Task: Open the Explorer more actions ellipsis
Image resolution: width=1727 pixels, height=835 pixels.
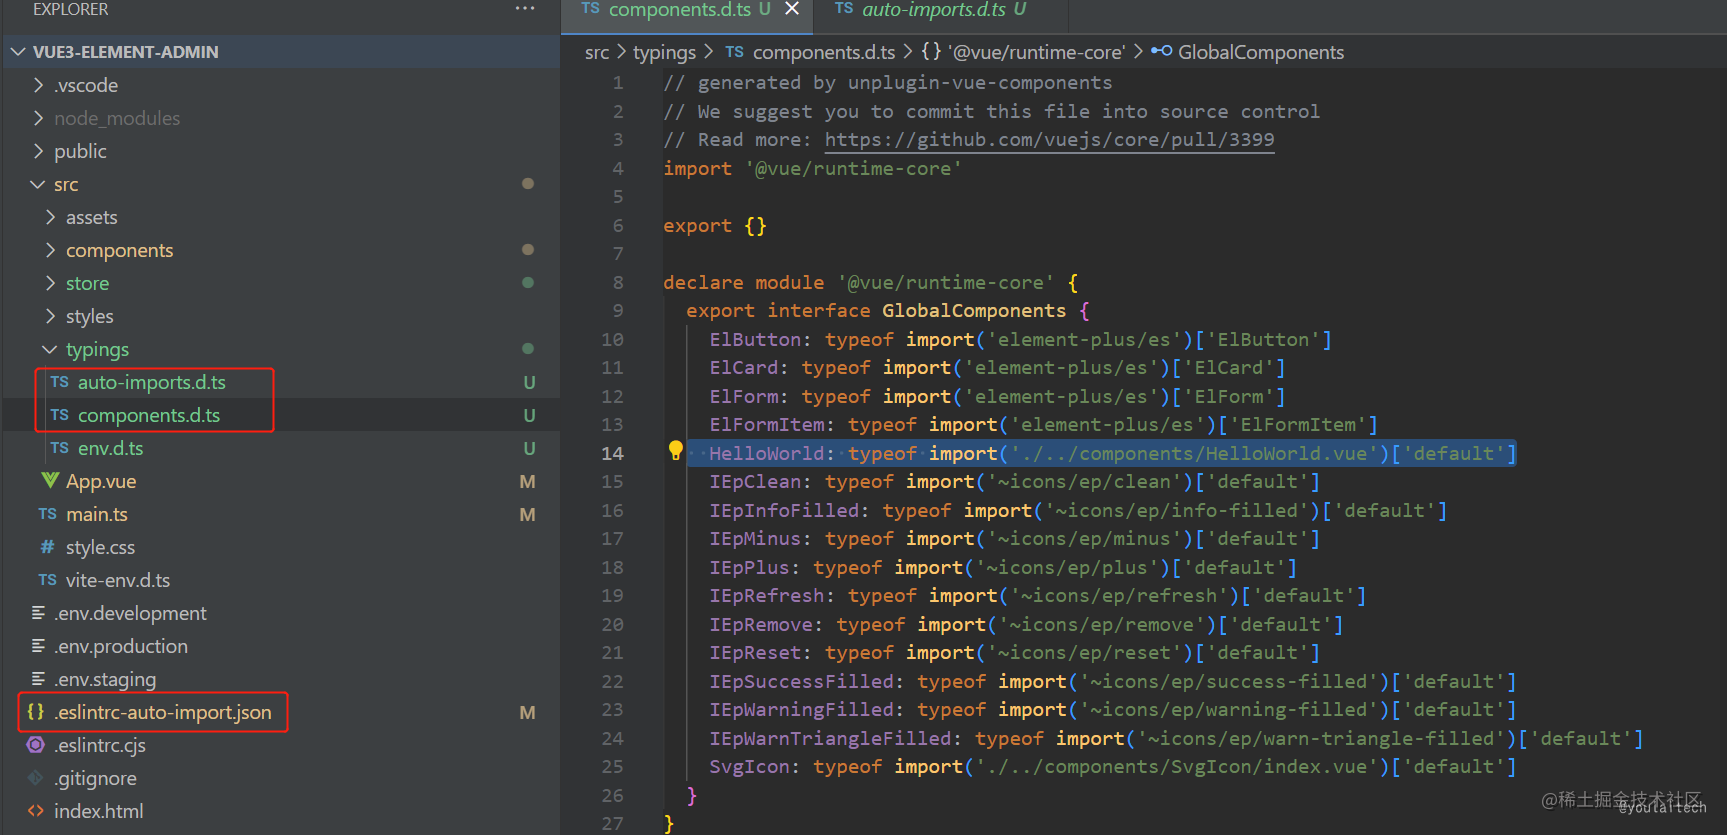Action: point(525,9)
